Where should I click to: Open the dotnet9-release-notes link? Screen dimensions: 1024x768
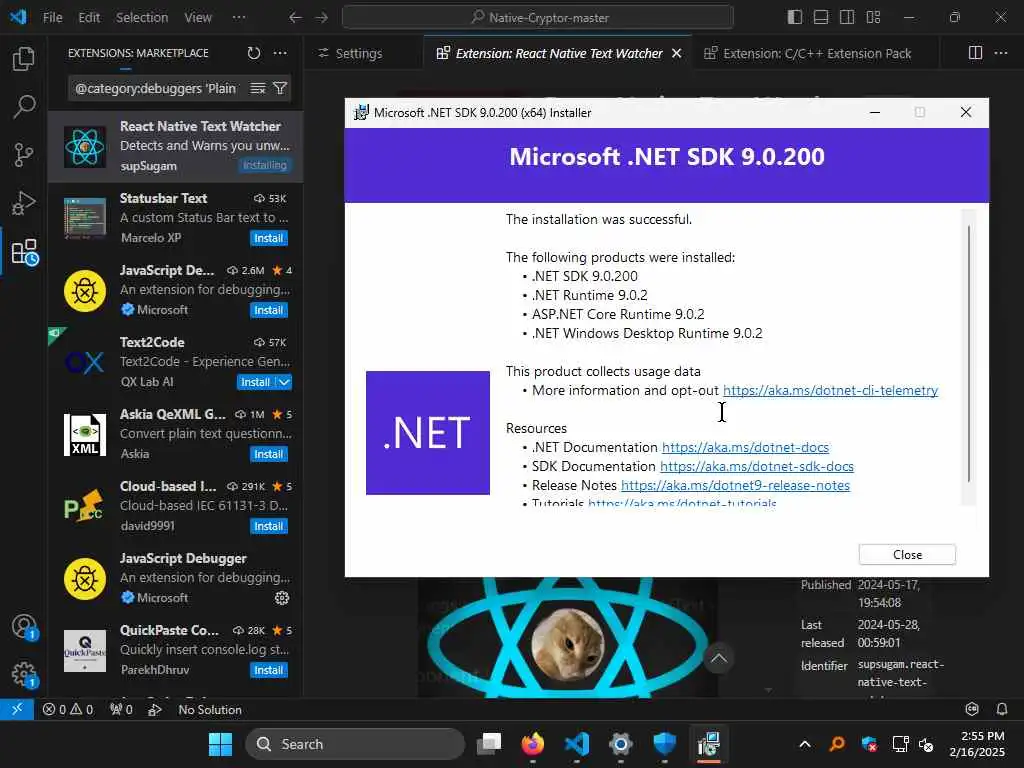(735, 485)
